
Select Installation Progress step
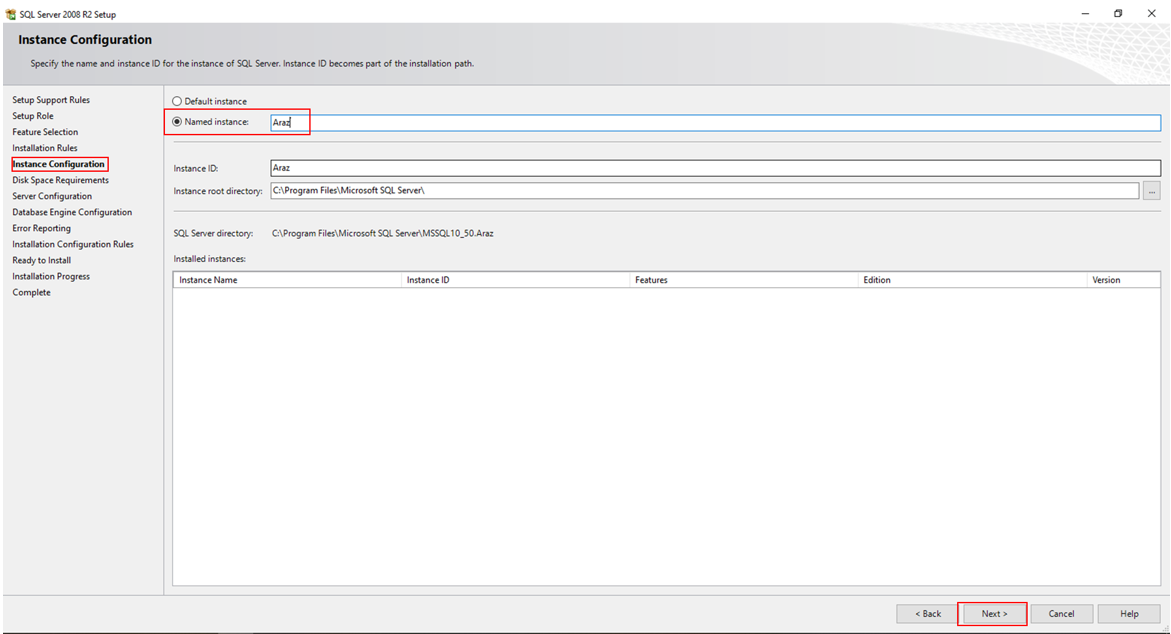click(51, 276)
